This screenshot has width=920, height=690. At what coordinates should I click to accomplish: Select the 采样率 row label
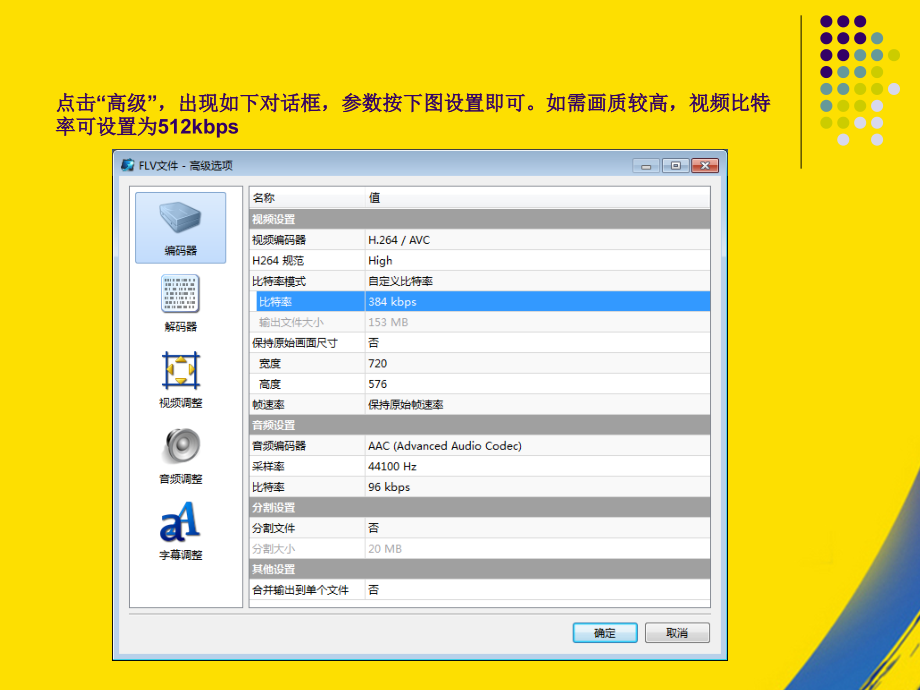(269, 466)
